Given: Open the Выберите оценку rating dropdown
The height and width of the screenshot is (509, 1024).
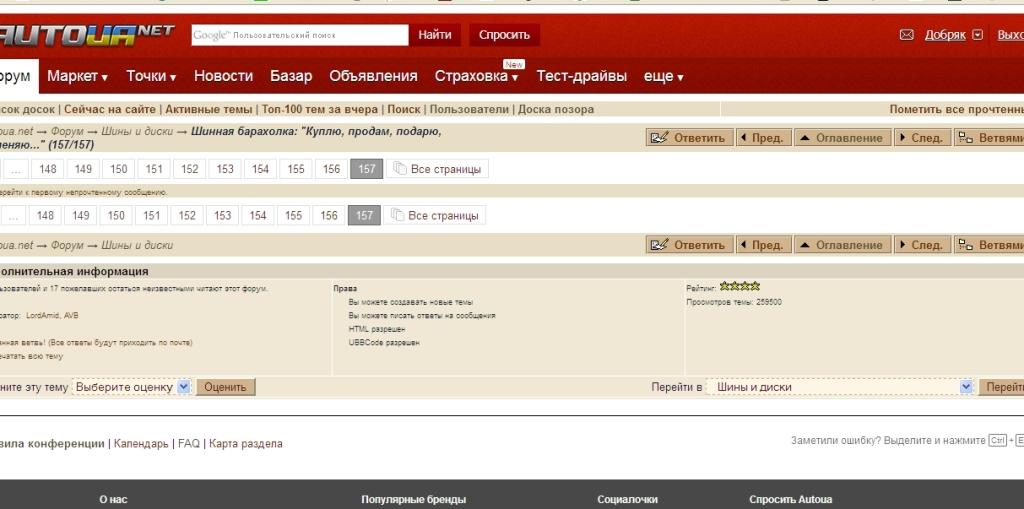Looking at the screenshot, I should (132, 387).
